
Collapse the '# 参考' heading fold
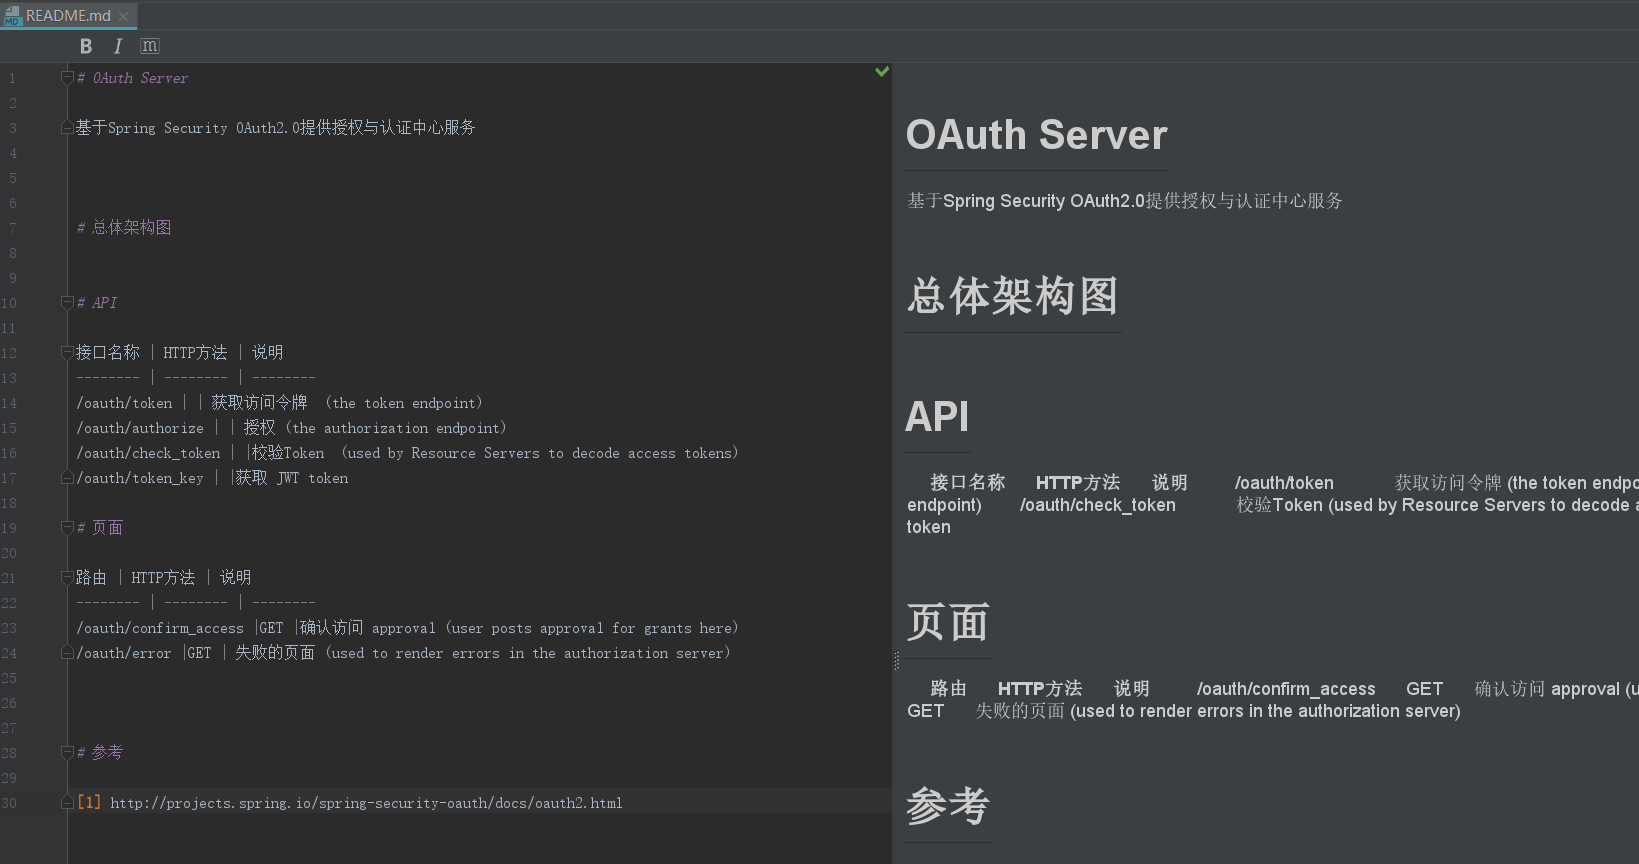coord(67,753)
